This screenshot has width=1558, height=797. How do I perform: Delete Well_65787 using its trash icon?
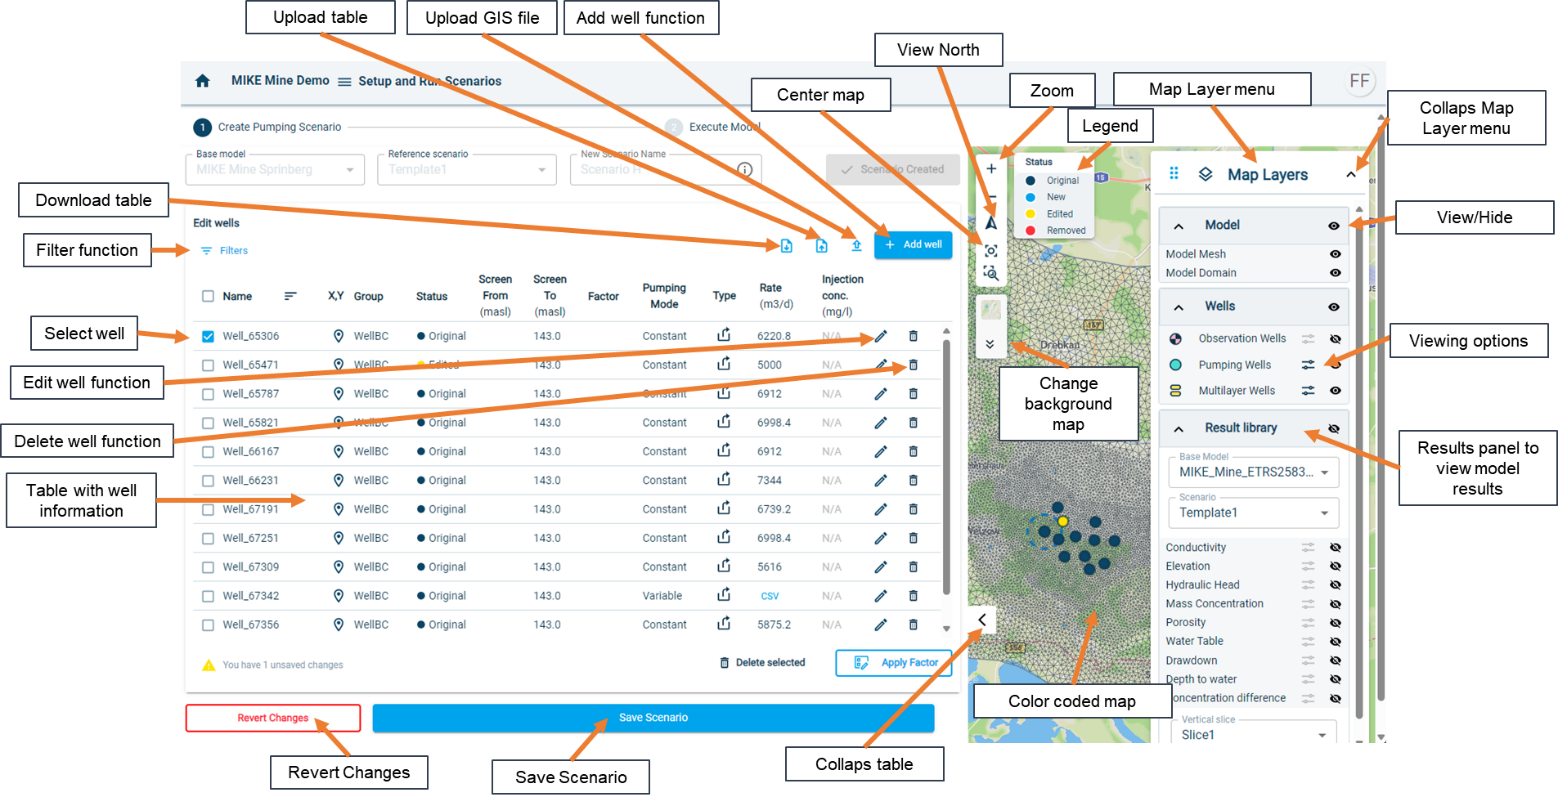(x=913, y=394)
